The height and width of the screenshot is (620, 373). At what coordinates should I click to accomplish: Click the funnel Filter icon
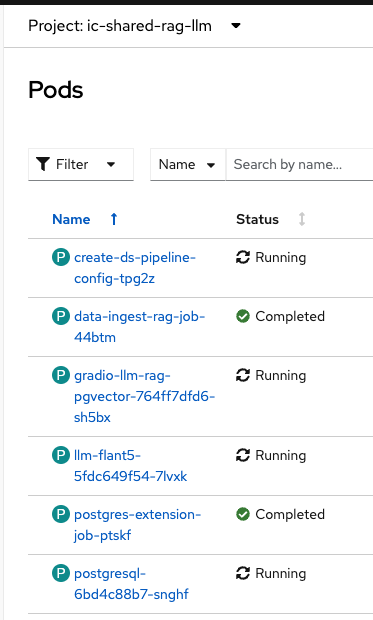pos(43,164)
